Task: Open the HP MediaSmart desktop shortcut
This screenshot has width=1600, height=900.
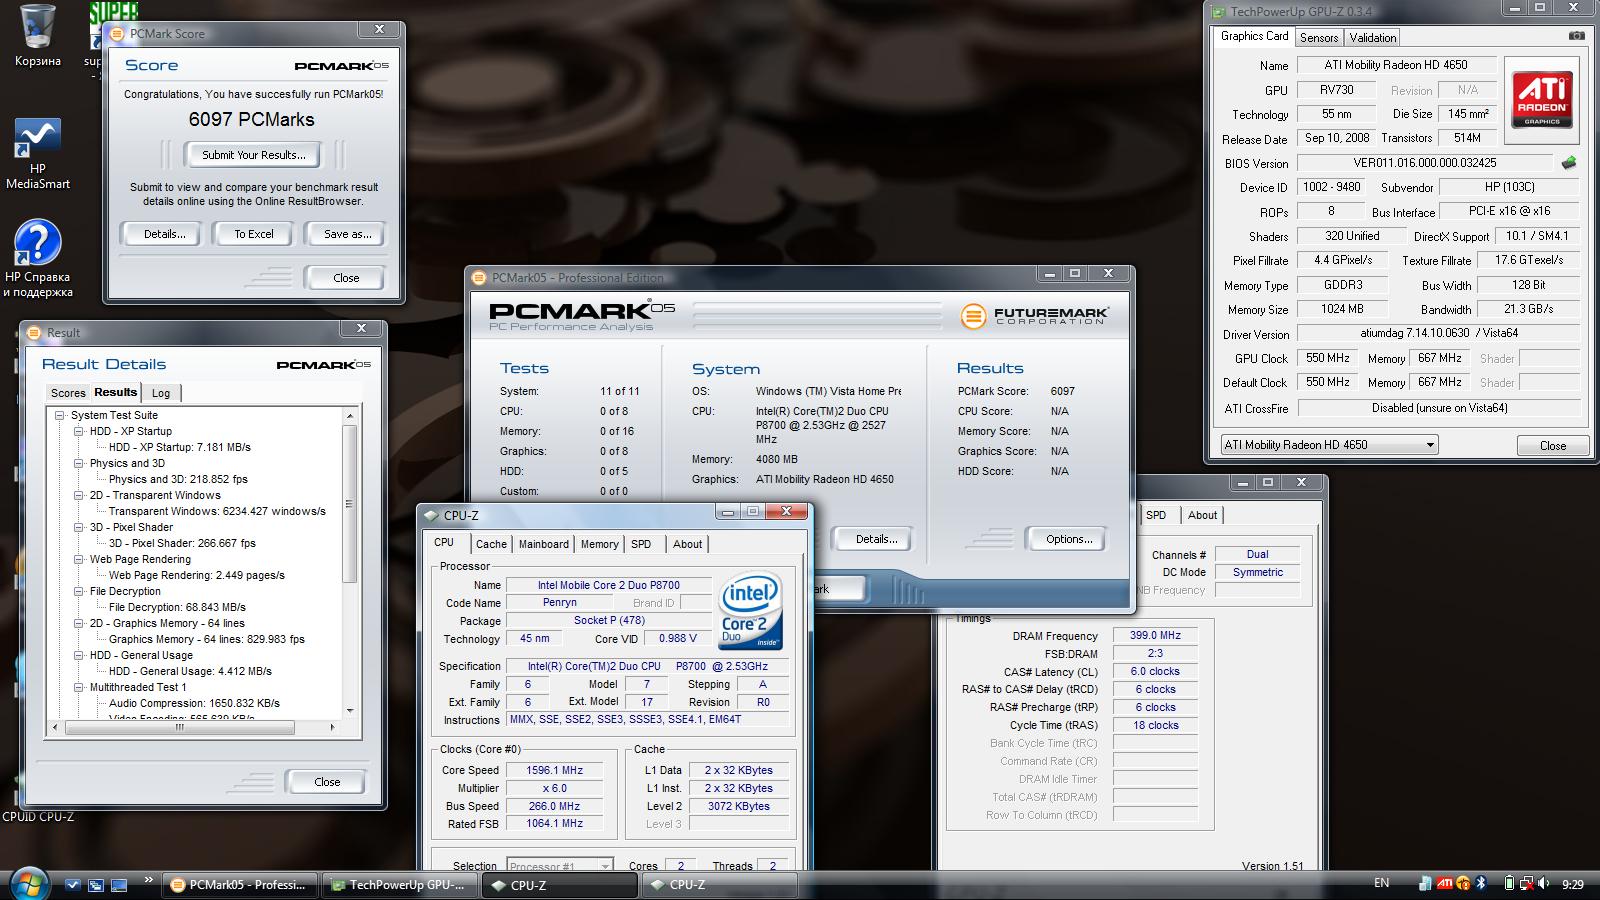Action: point(38,153)
